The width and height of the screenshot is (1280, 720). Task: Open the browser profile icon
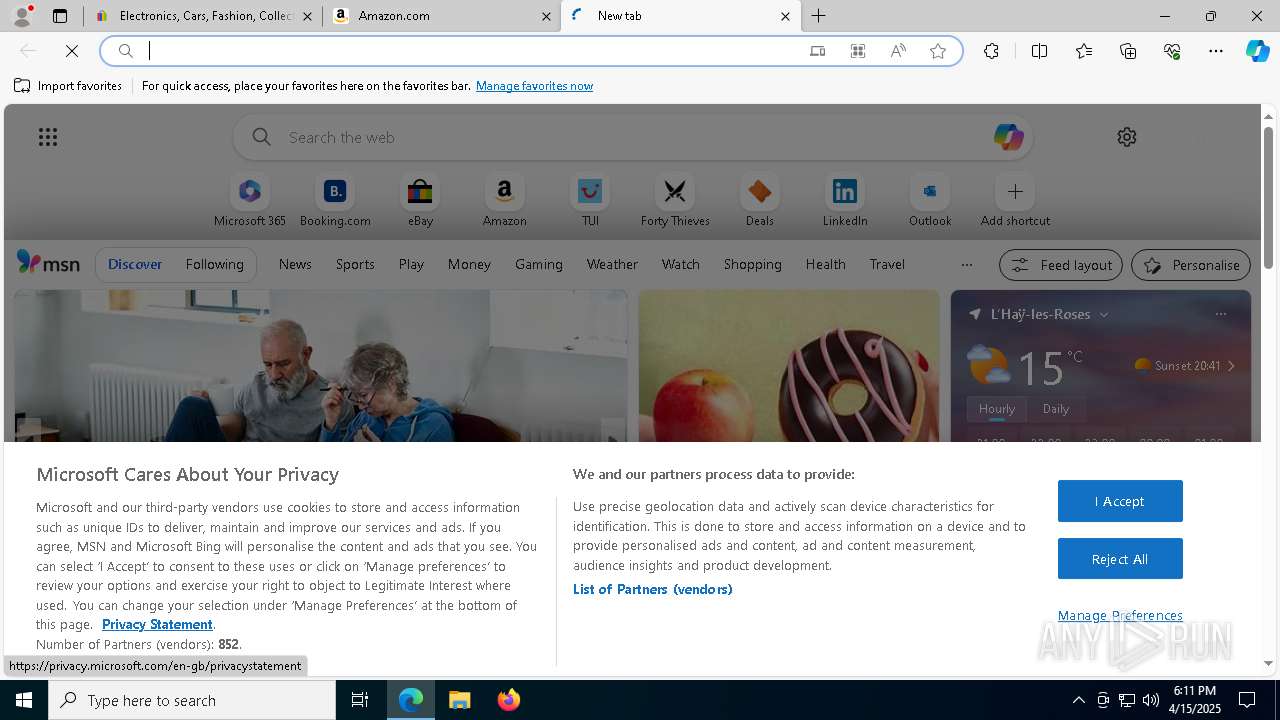(21, 16)
